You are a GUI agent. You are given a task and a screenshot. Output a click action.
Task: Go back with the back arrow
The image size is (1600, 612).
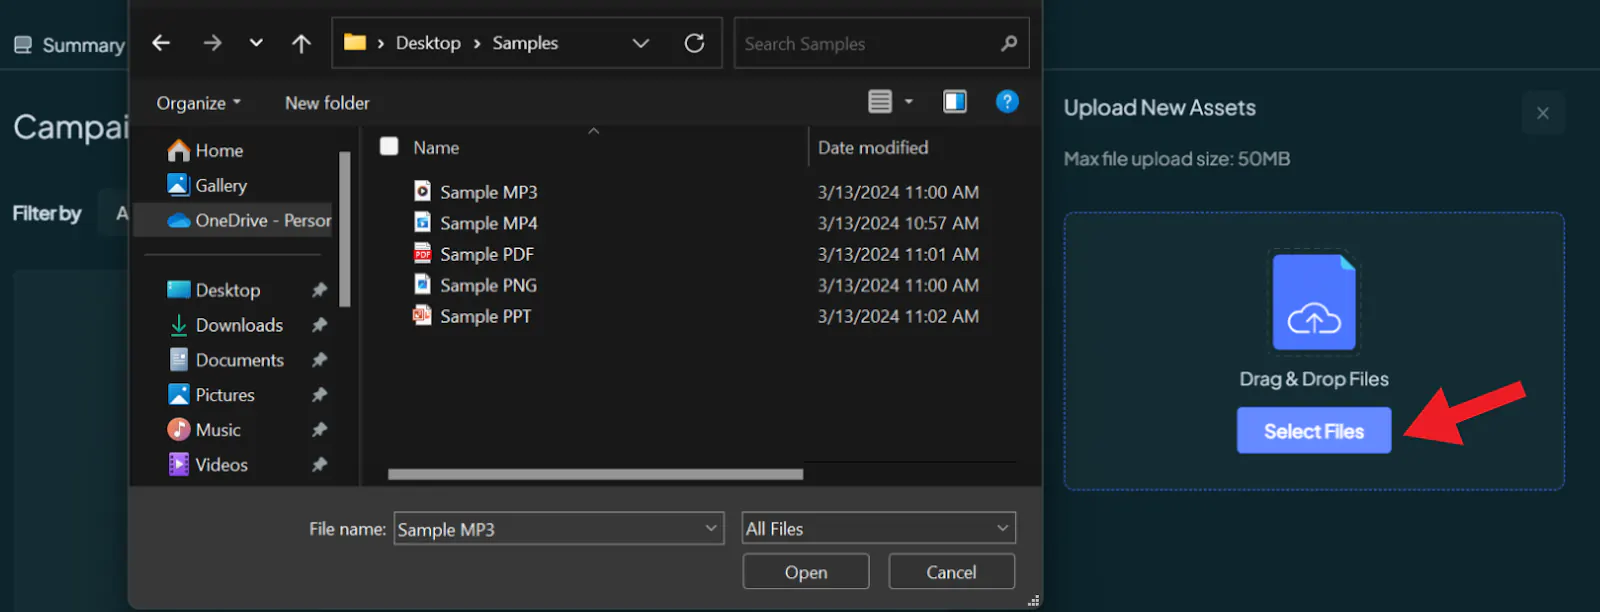pos(161,43)
